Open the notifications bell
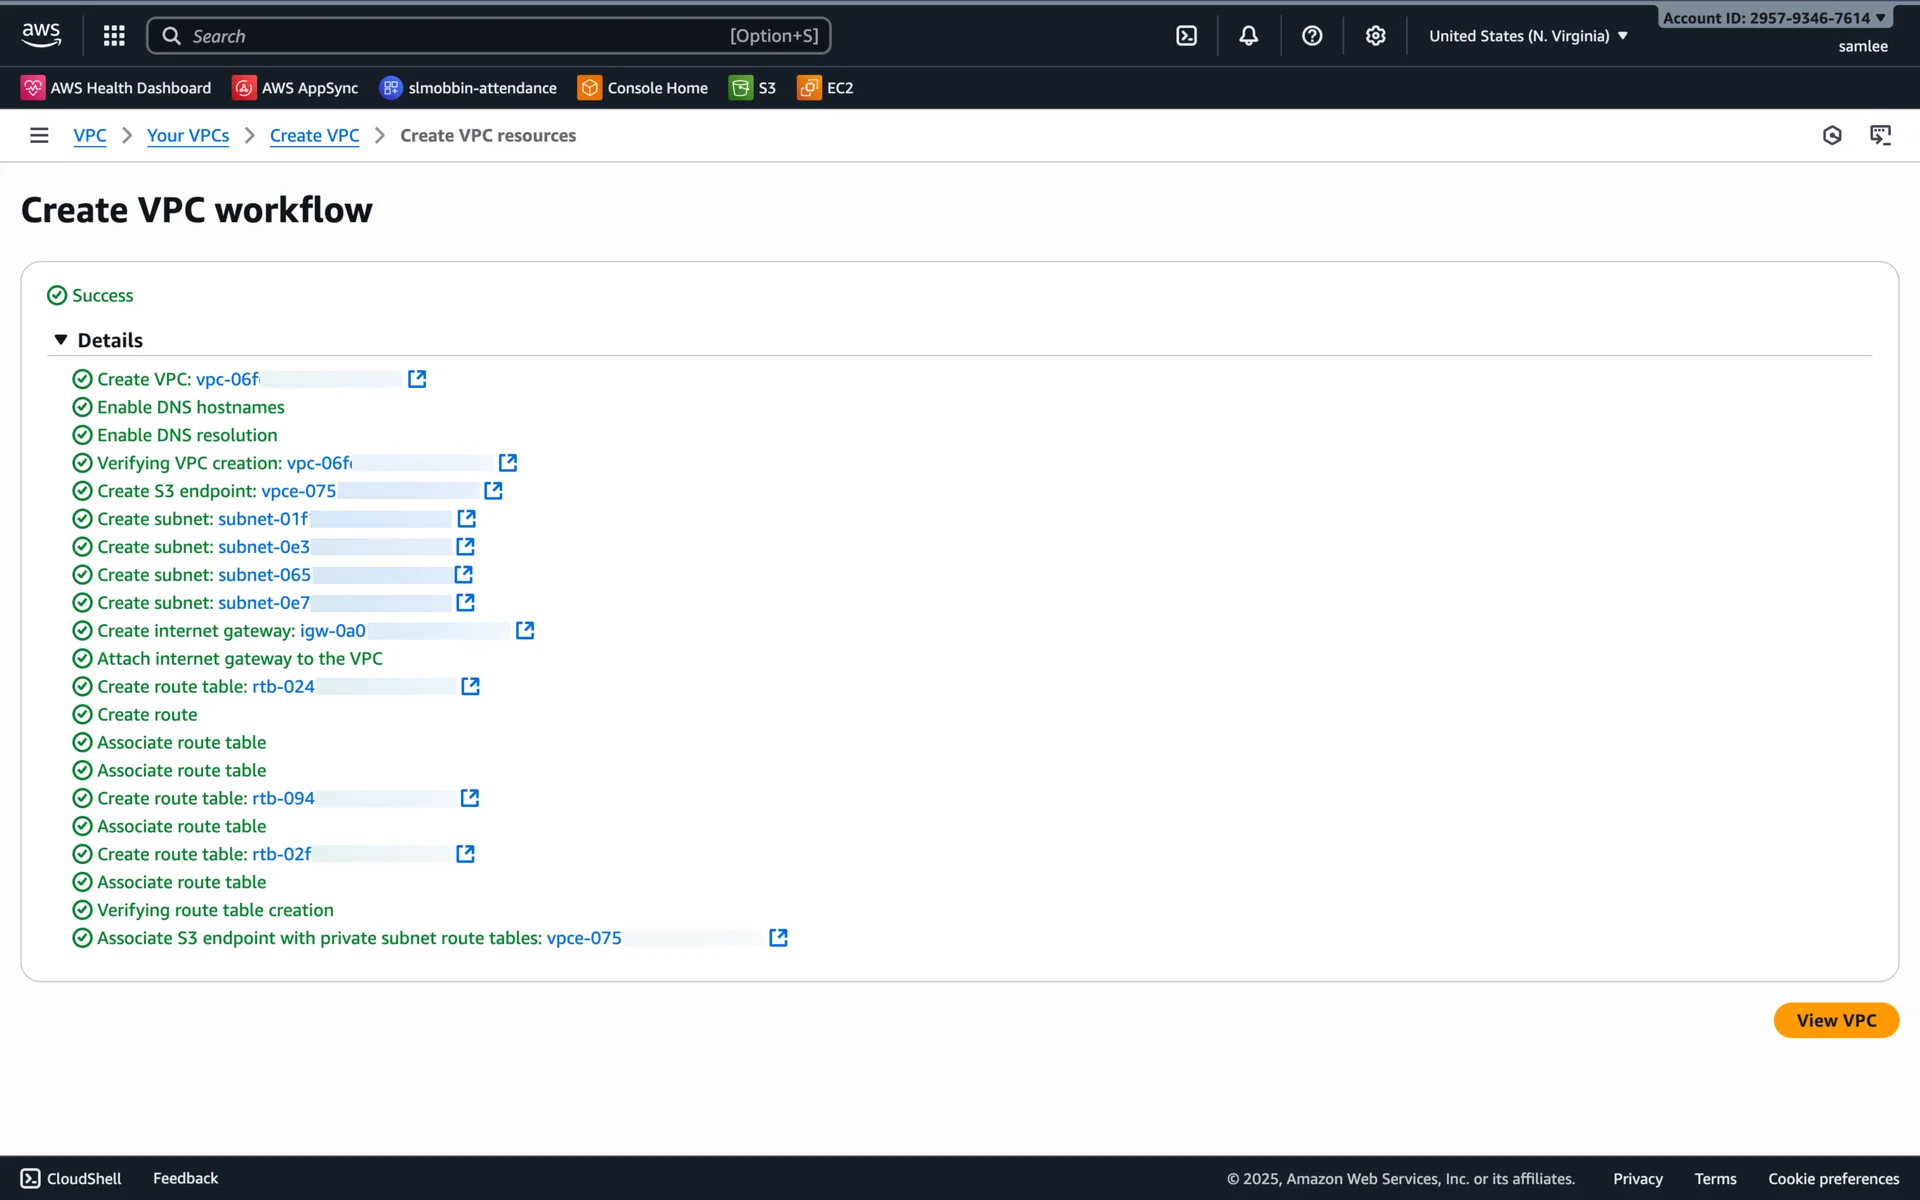Screen dimensions: 1920x1200 tap(1248, 36)
